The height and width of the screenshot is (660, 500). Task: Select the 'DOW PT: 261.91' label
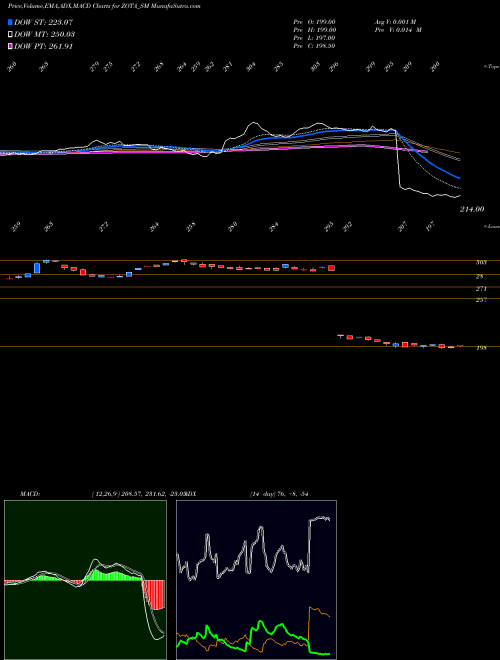point(43,46)
